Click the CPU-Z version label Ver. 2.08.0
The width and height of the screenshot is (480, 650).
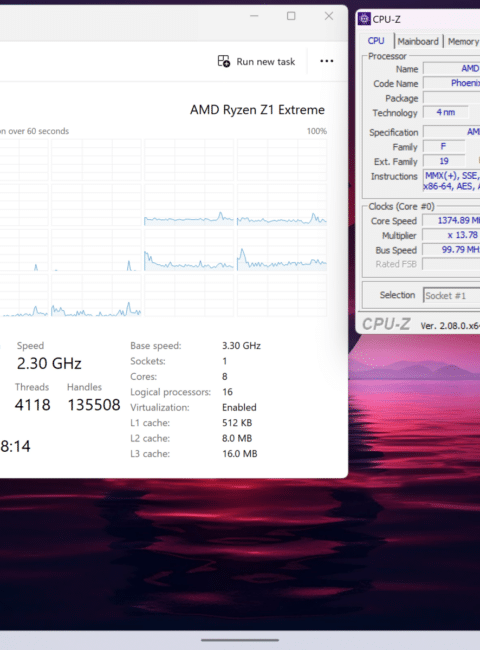point(450,326)
